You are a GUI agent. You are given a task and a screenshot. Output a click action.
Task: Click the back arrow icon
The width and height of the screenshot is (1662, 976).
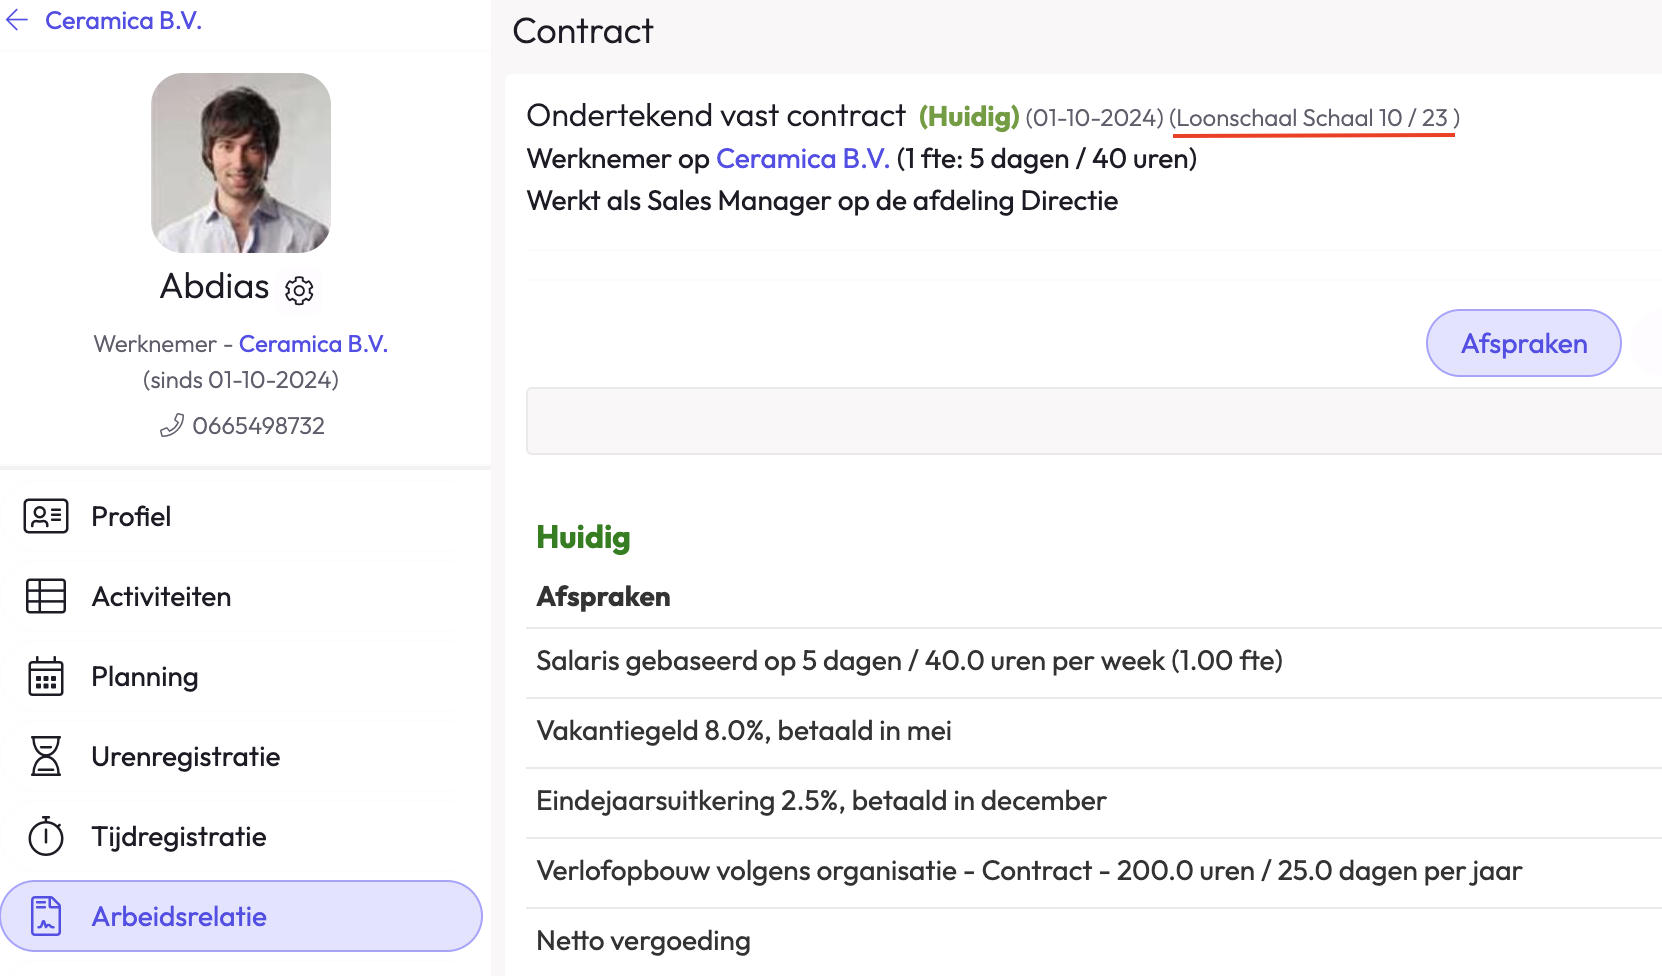(17, 21)
